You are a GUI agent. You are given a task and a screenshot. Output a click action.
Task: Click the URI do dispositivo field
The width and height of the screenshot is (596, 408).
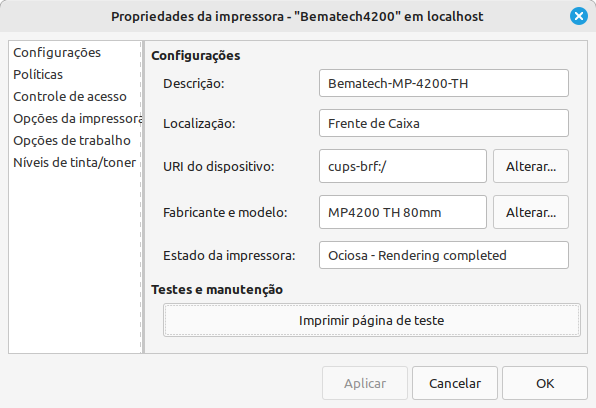(403, 166)
